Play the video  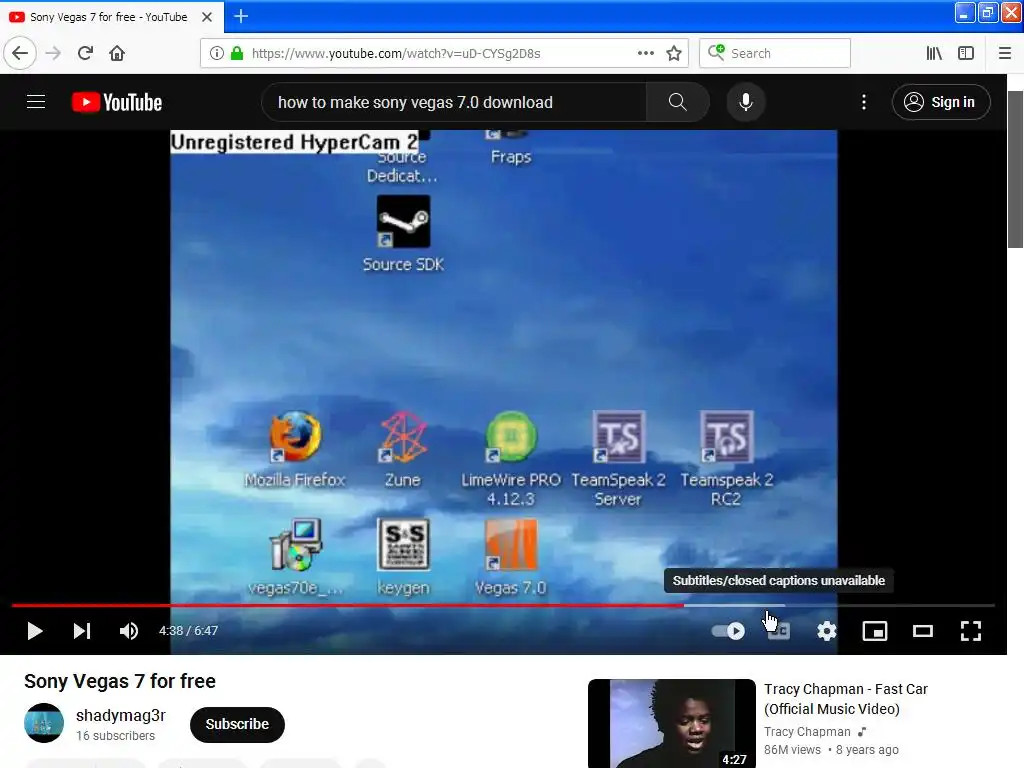pyautogui.click(x=35, y=632)
